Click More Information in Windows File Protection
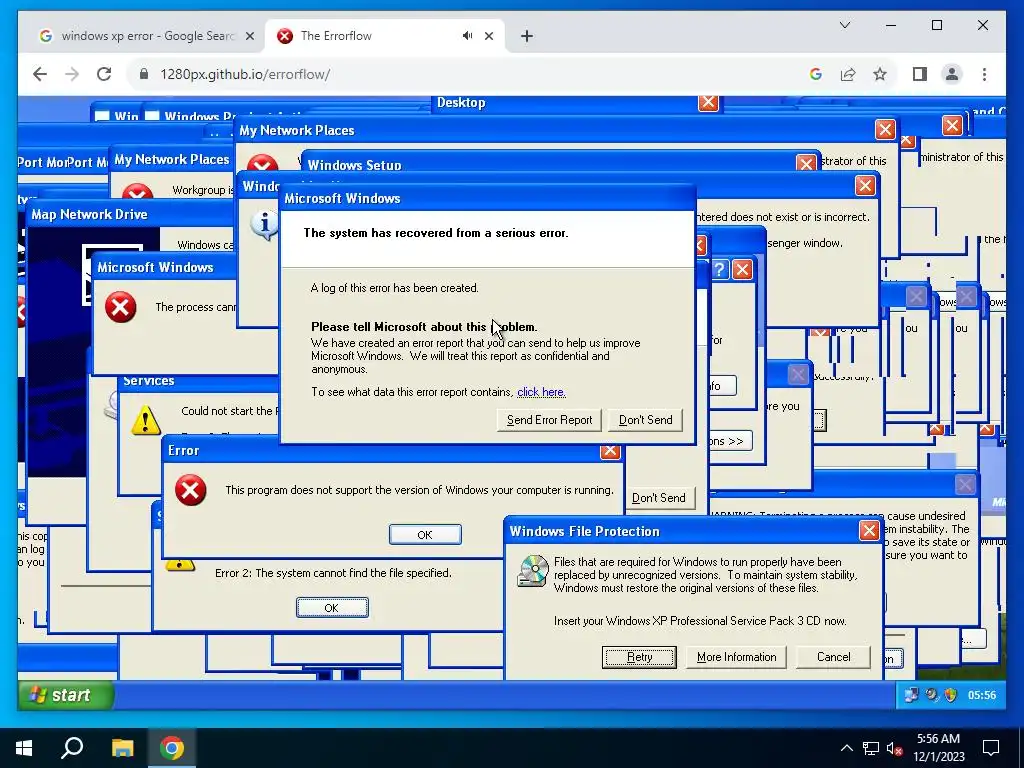The image size is (1024, 768). (x=736, y=657)
